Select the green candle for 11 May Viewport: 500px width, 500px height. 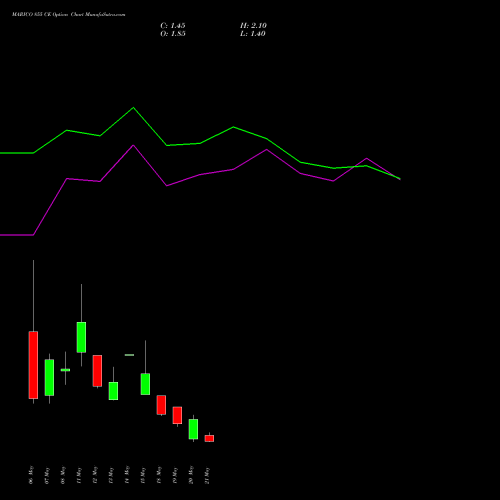click(x=81, y=337)
